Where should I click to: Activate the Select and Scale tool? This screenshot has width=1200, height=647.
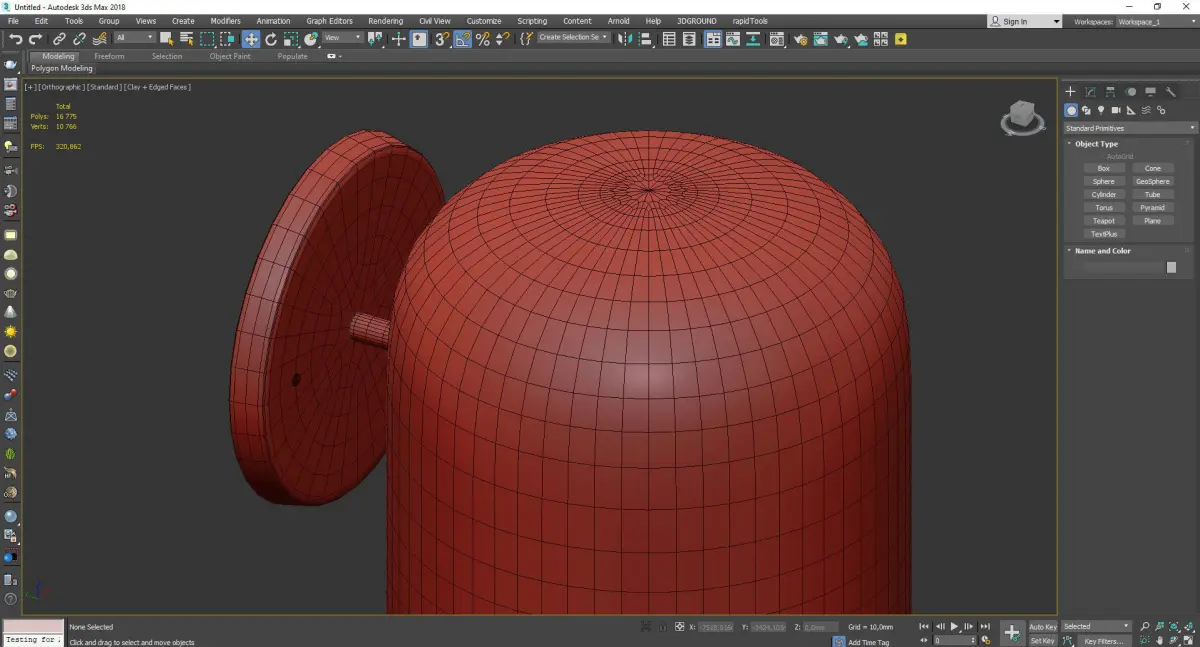(290, 39)
